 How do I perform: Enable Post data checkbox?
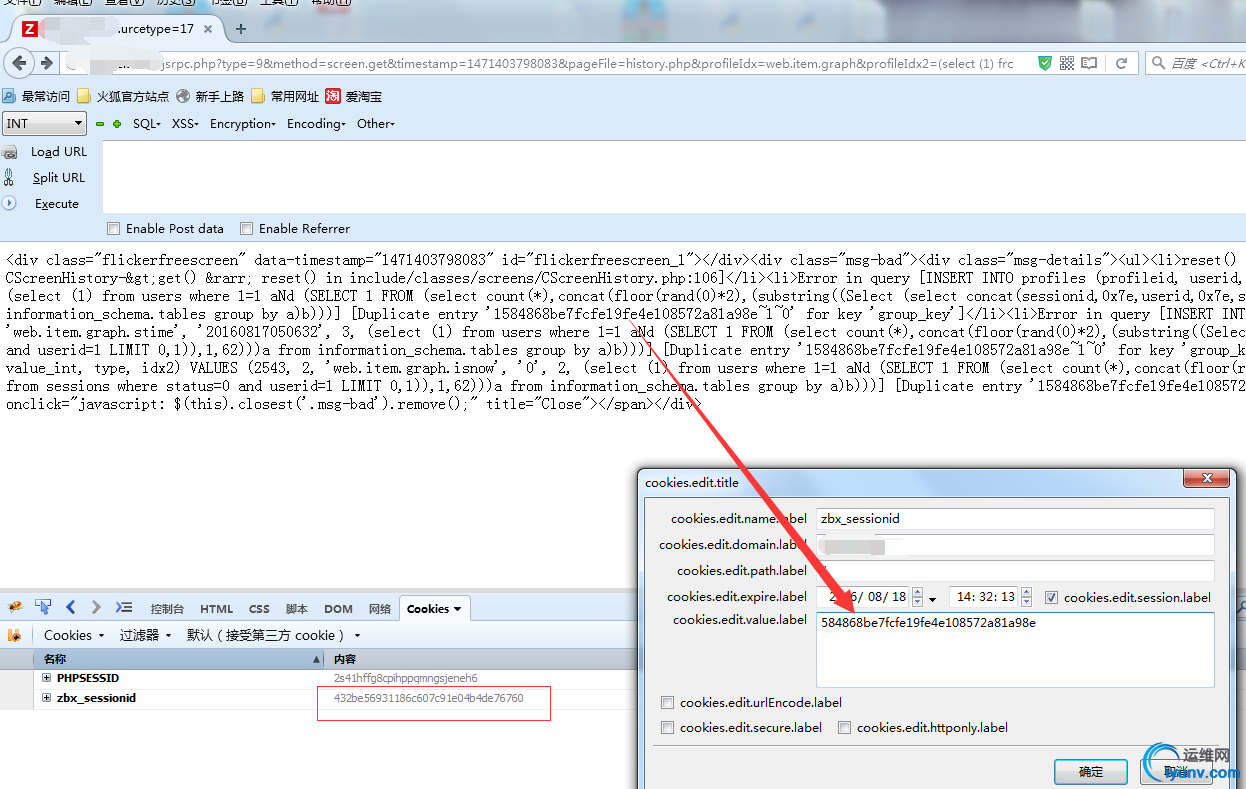113,228
